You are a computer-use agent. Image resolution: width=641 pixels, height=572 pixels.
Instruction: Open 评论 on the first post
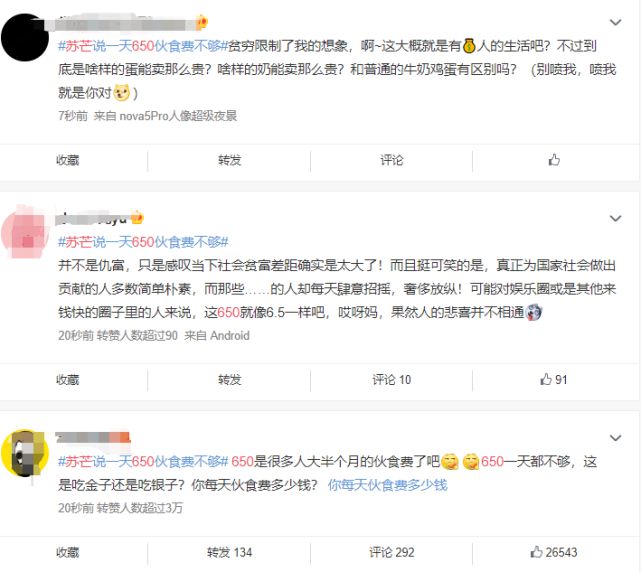[392, 160]
